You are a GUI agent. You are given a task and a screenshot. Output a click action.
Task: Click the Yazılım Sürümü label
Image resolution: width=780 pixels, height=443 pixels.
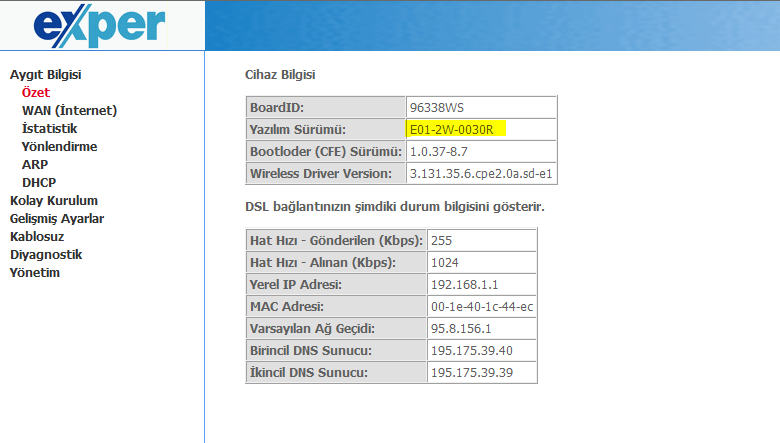point(298,130)
